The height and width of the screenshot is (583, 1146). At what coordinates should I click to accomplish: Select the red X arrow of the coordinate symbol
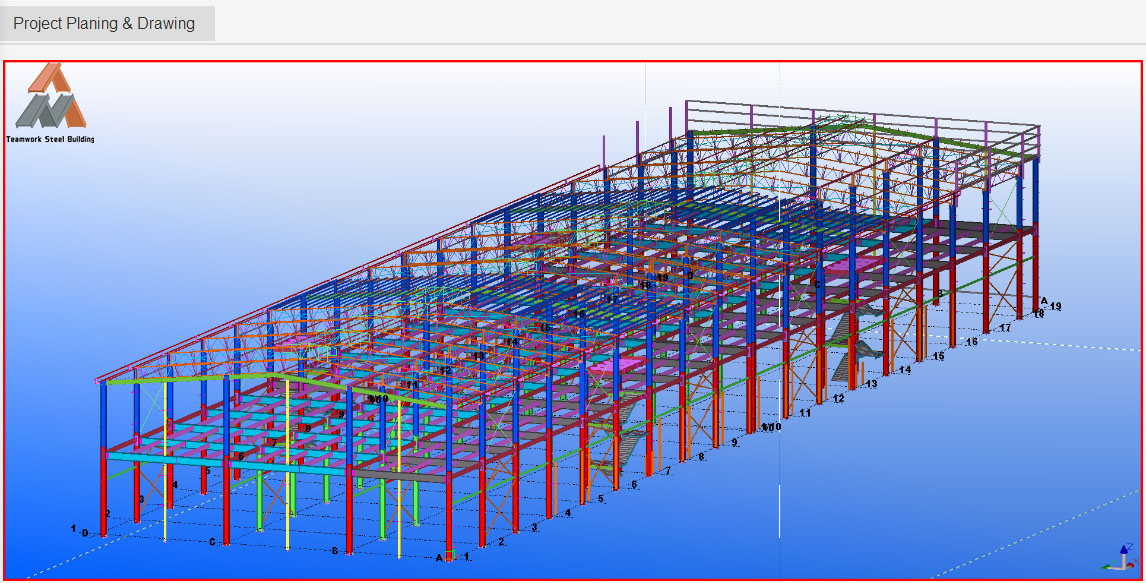(1130, 564)
